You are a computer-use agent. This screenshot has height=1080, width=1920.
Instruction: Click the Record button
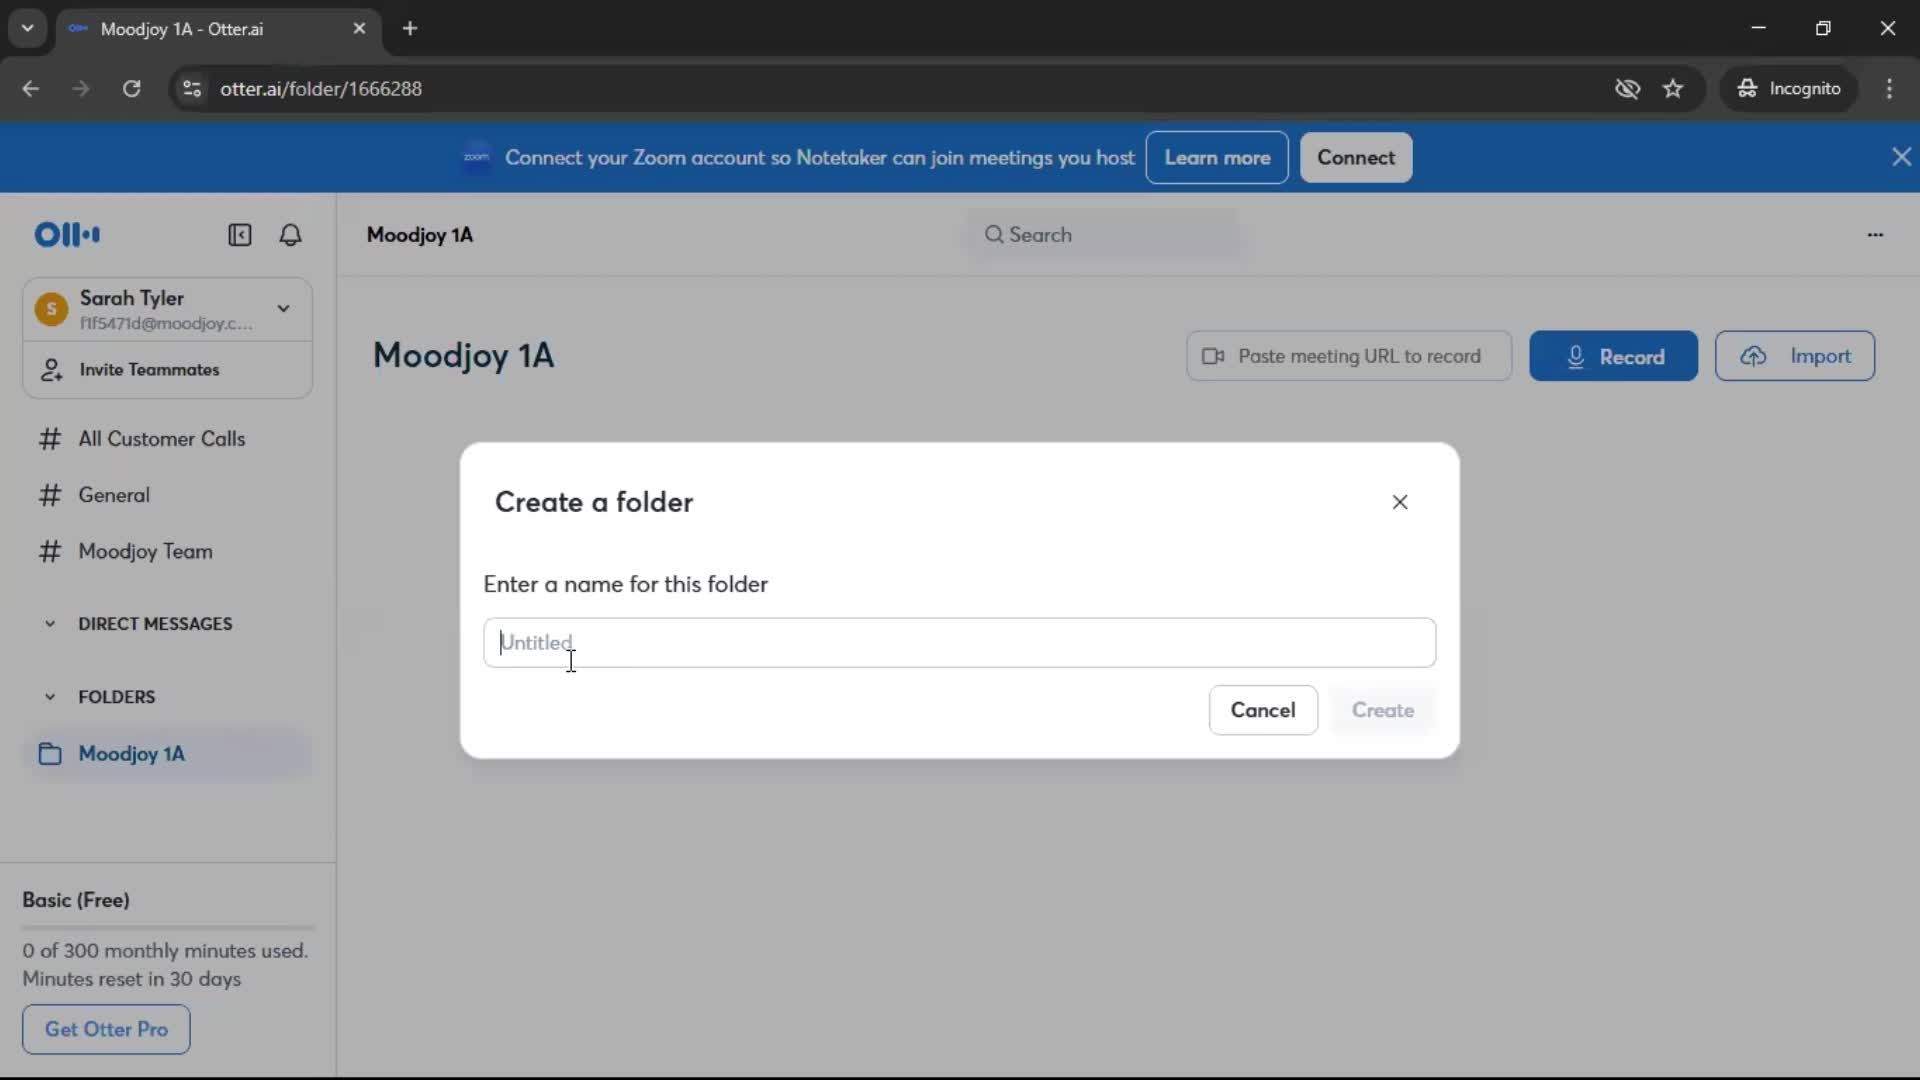tap(1613, 356)
